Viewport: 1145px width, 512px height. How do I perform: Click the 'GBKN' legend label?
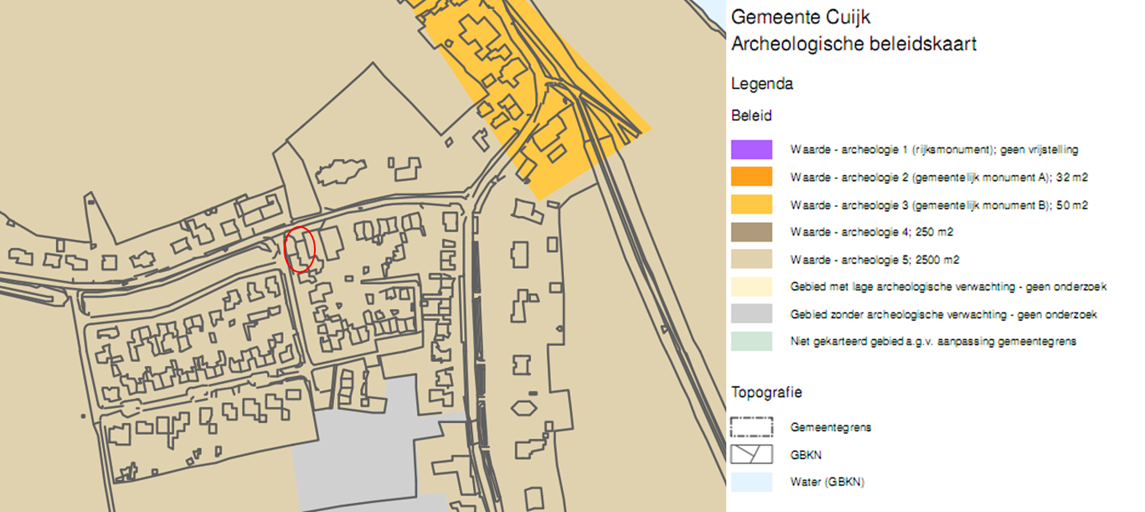click(804, 455)
